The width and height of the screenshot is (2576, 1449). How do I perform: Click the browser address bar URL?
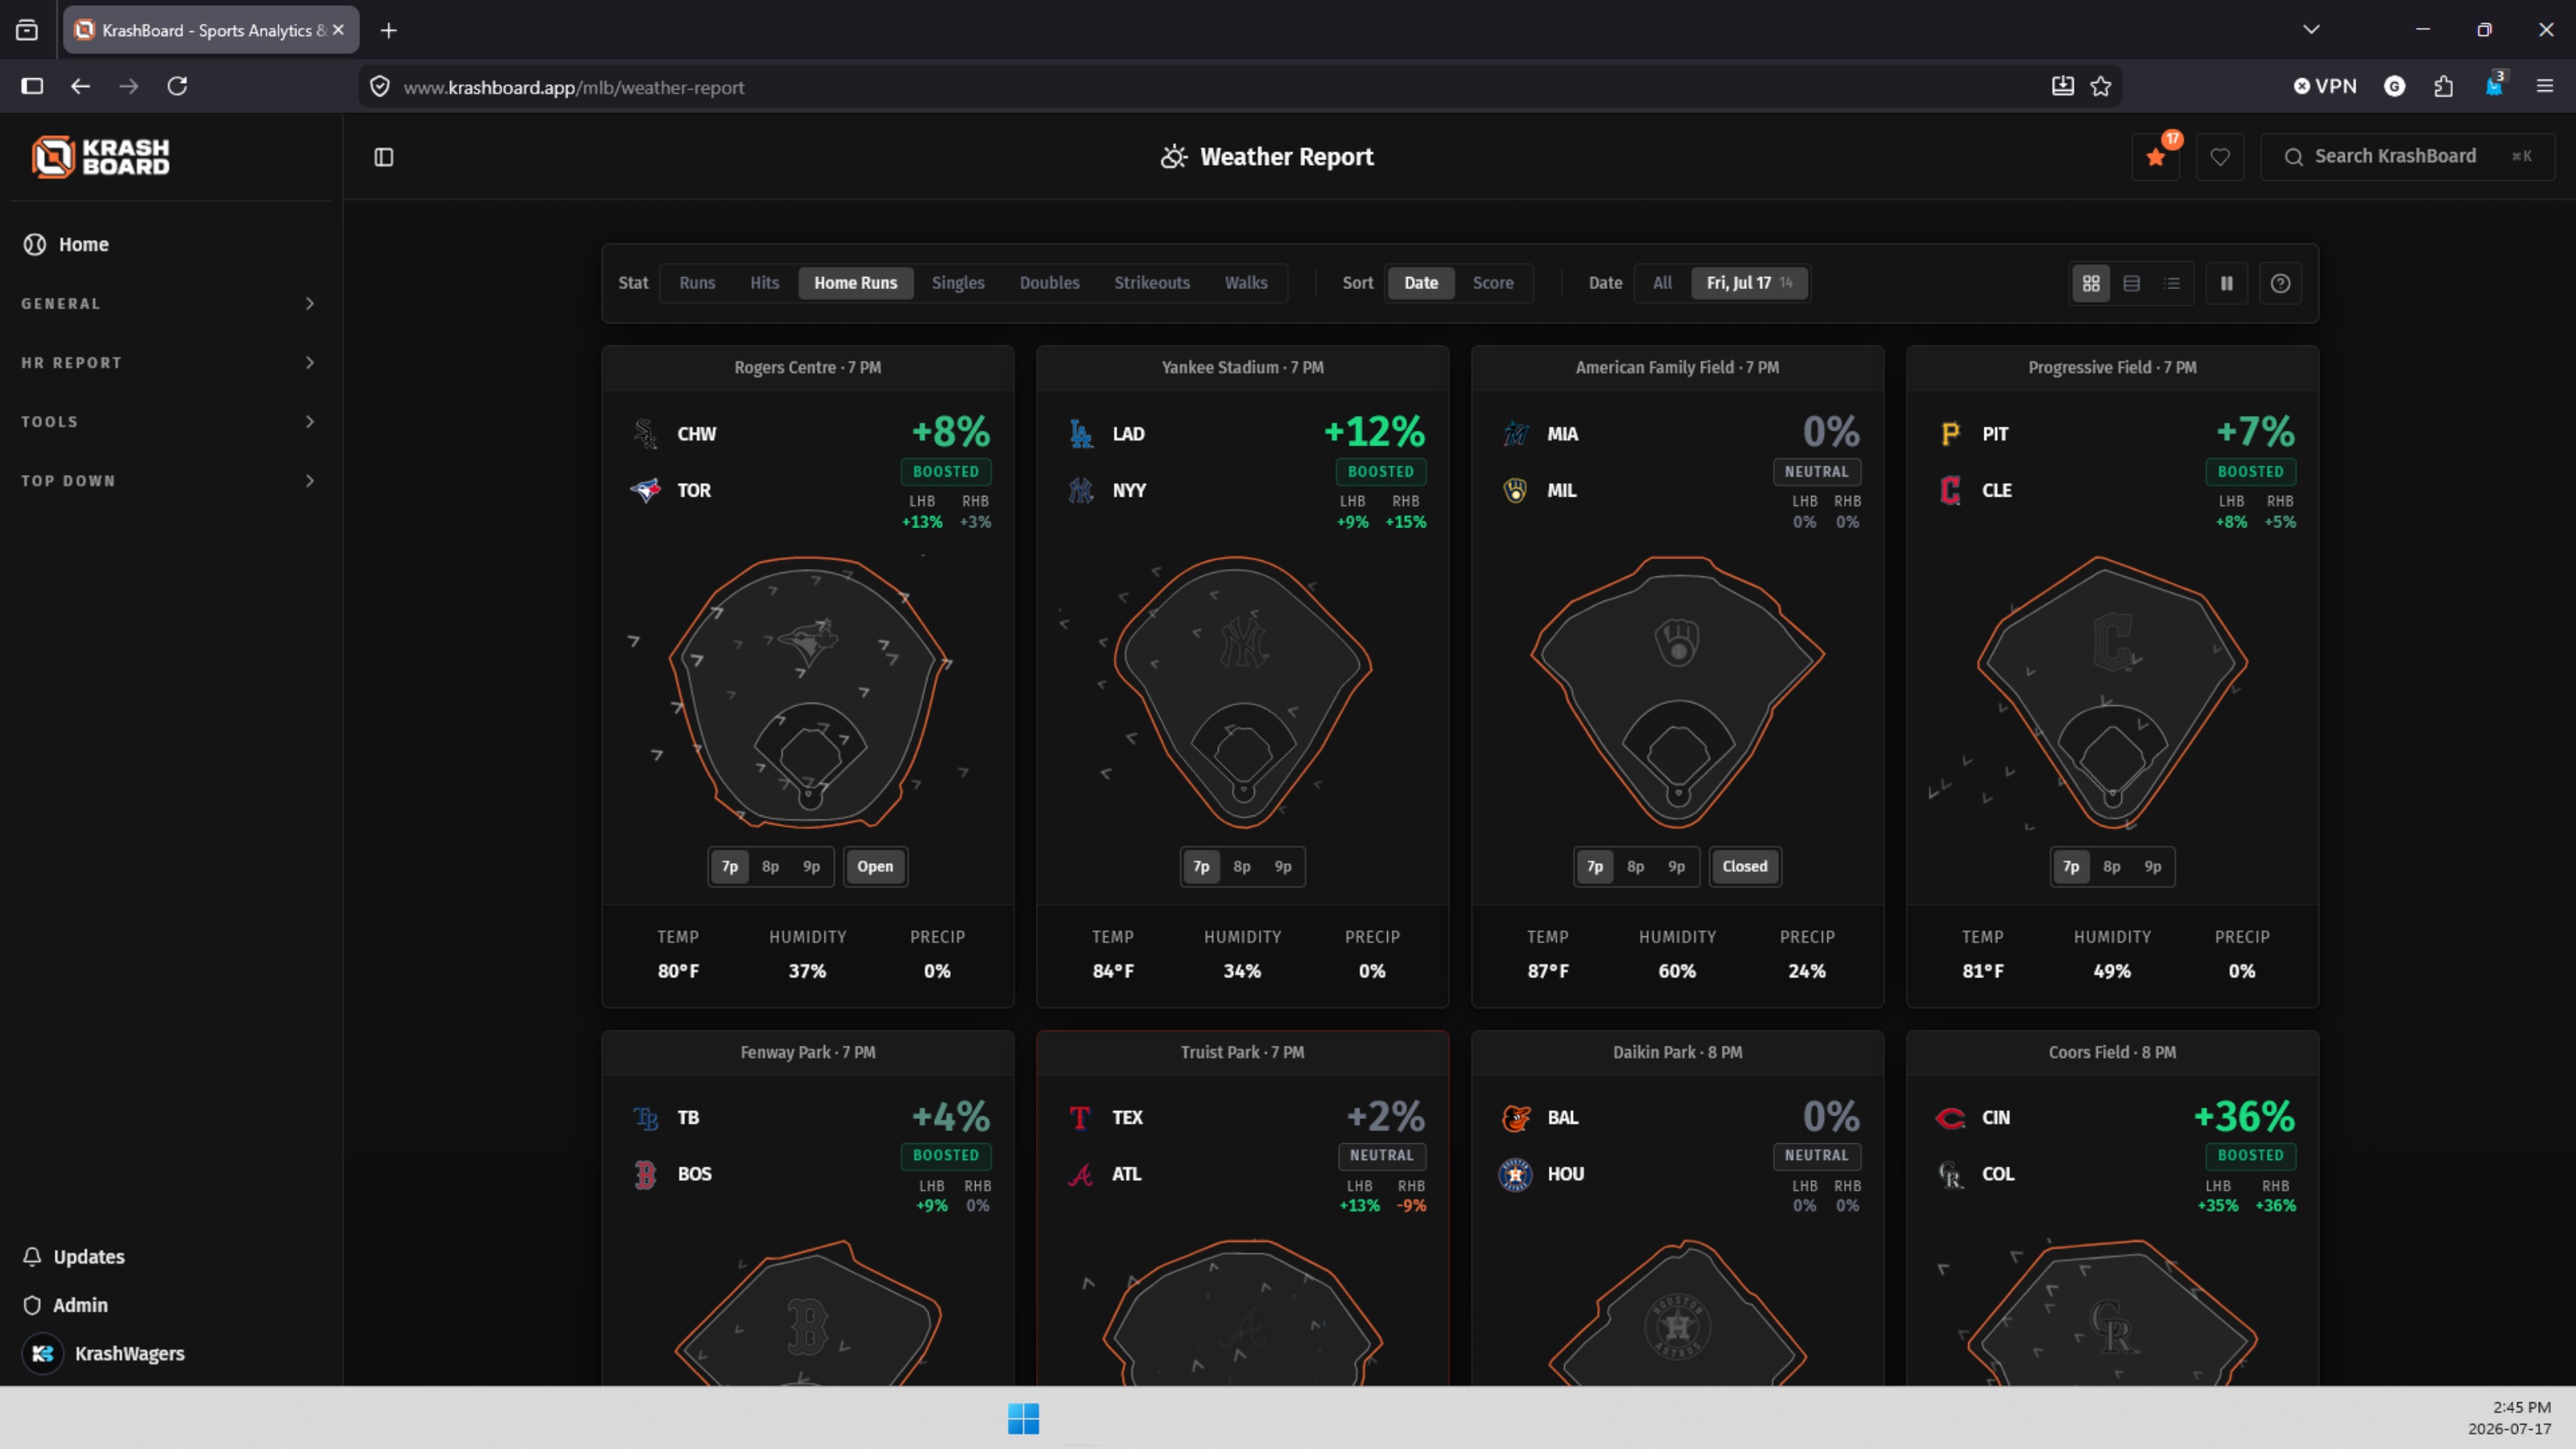coord(573,87)
